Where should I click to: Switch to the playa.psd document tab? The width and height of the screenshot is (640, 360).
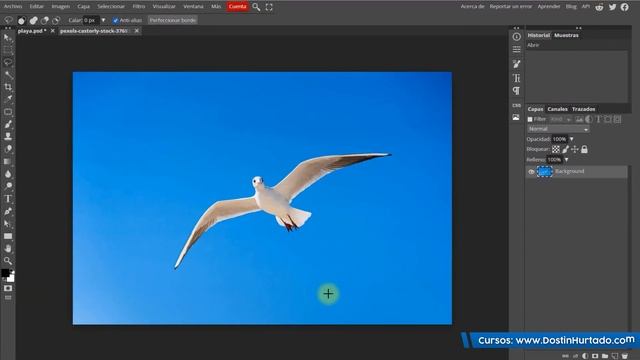coord(32,31)
